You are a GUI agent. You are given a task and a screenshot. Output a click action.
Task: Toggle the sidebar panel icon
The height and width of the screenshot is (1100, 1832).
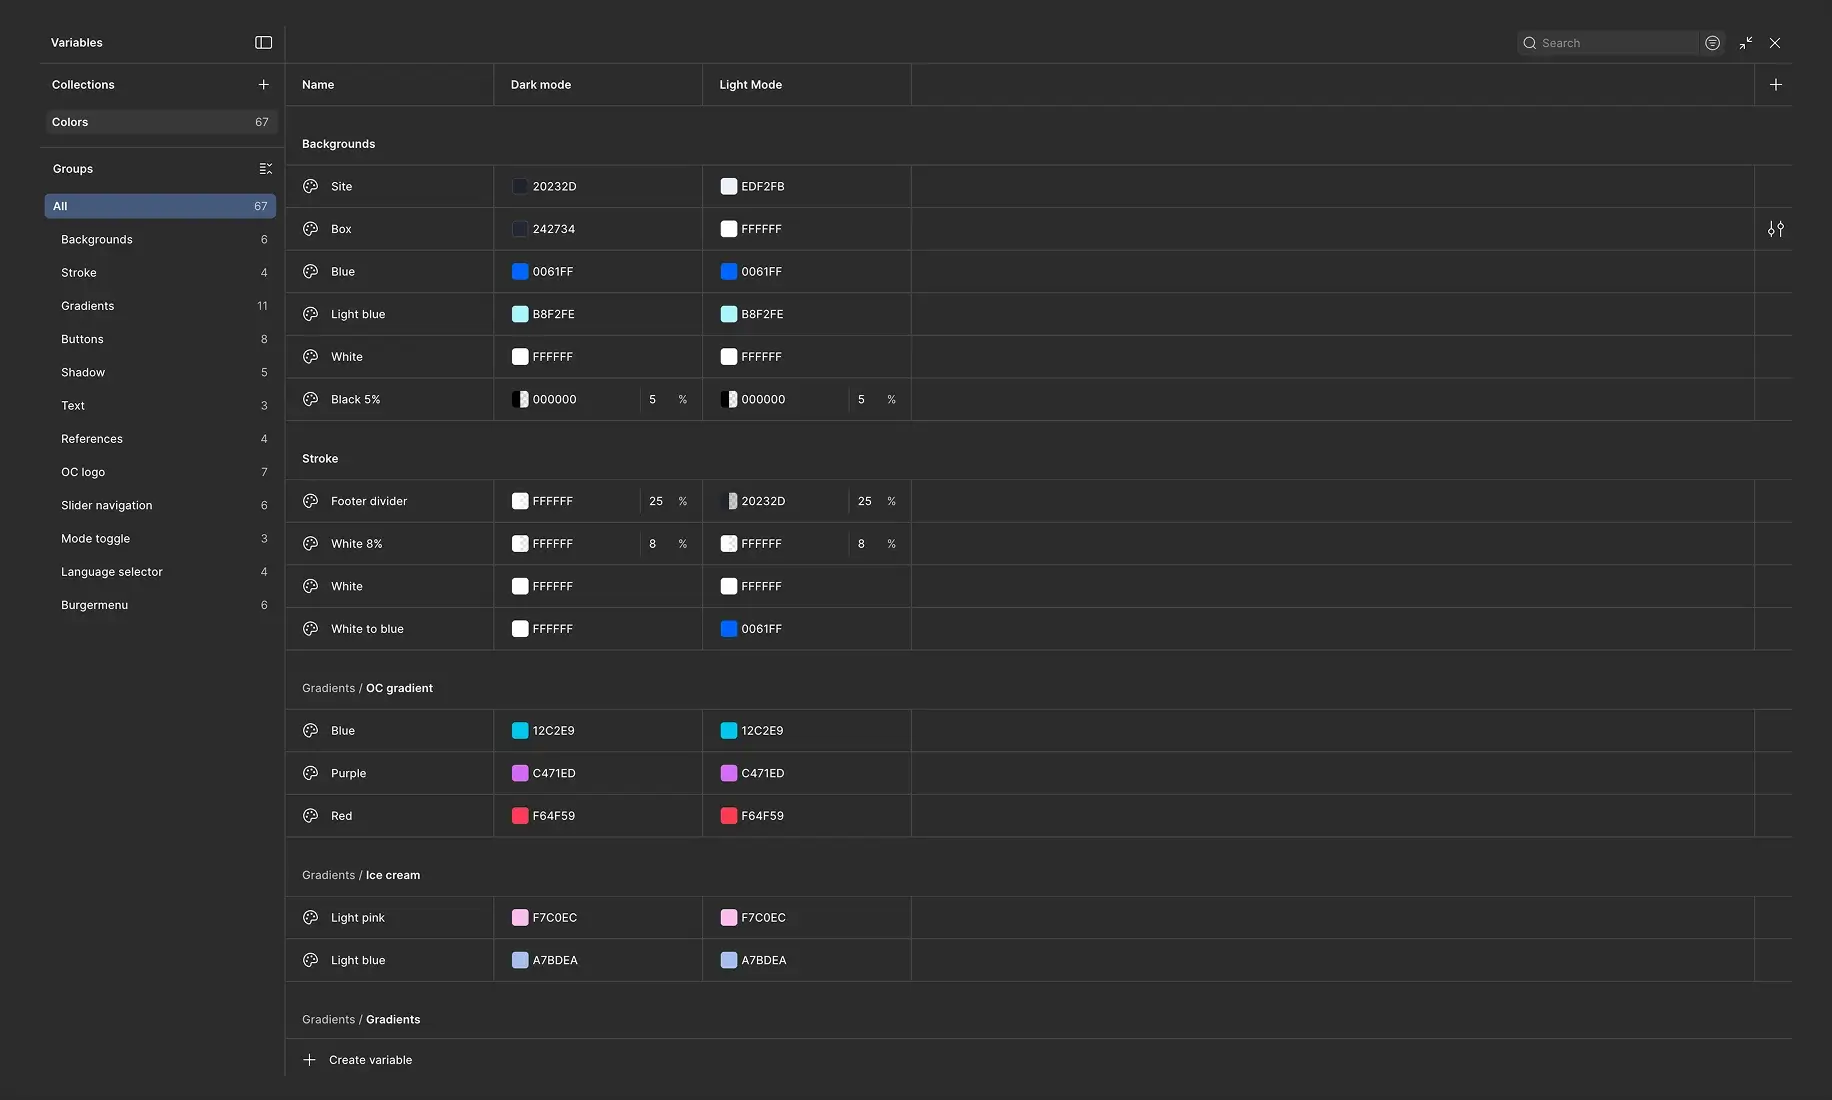[263, 42]
